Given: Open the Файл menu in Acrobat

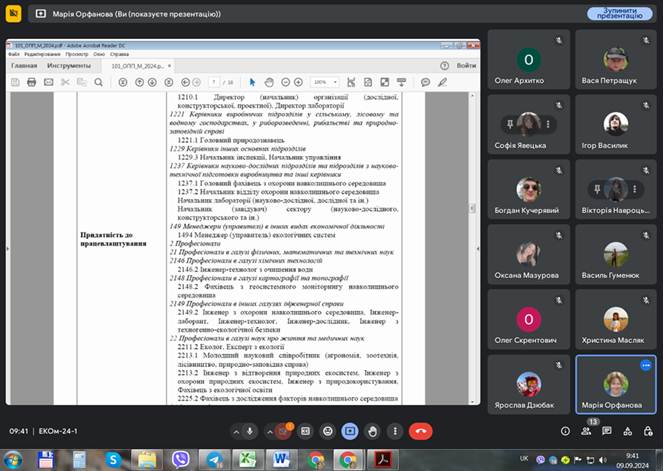Looking at the screenshot, I should [15, 55].
